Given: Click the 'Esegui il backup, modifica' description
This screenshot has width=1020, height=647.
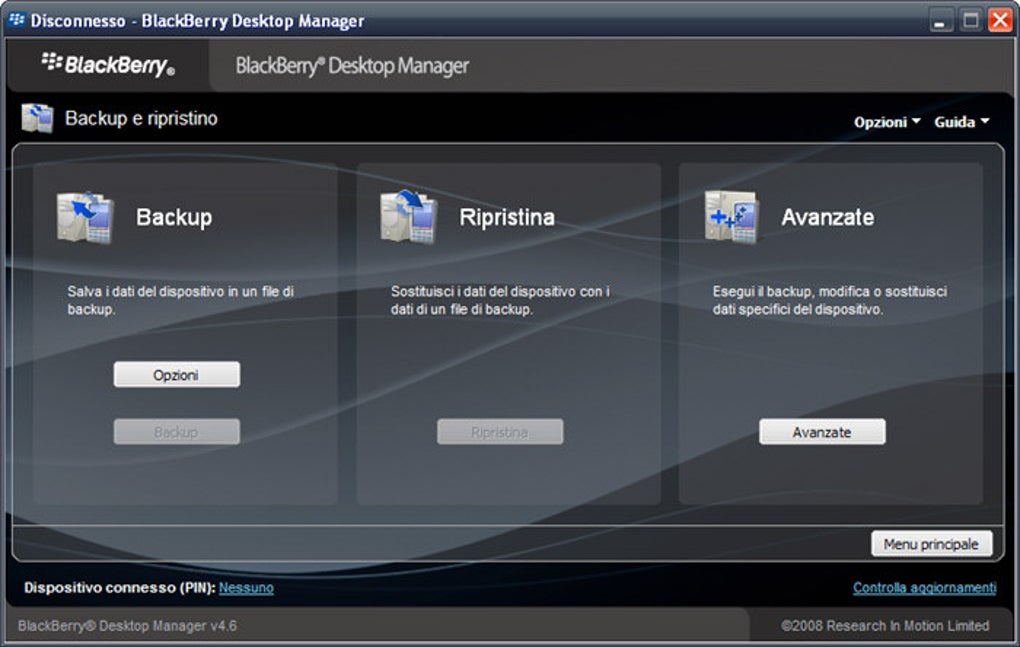Looking at the screenshot, I should pos(829,300).
